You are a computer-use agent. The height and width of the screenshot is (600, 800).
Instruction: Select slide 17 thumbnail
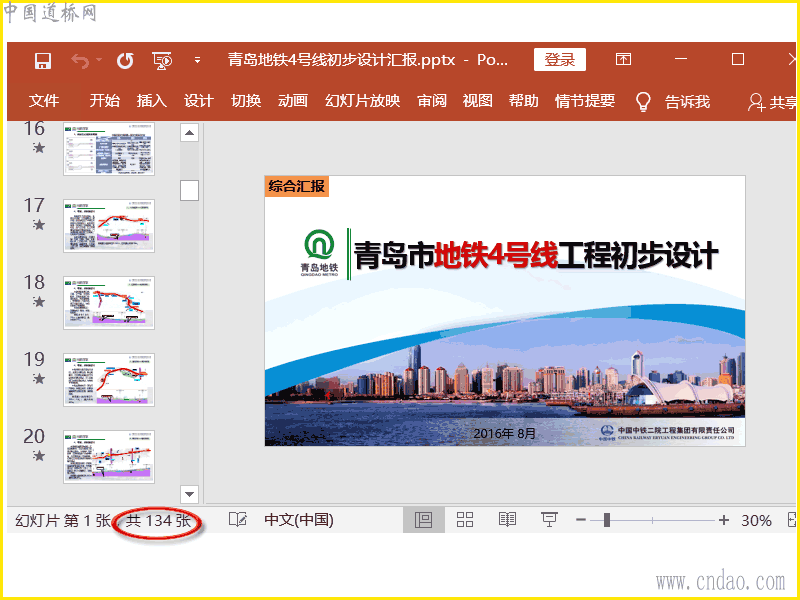(x=109, y=226)
